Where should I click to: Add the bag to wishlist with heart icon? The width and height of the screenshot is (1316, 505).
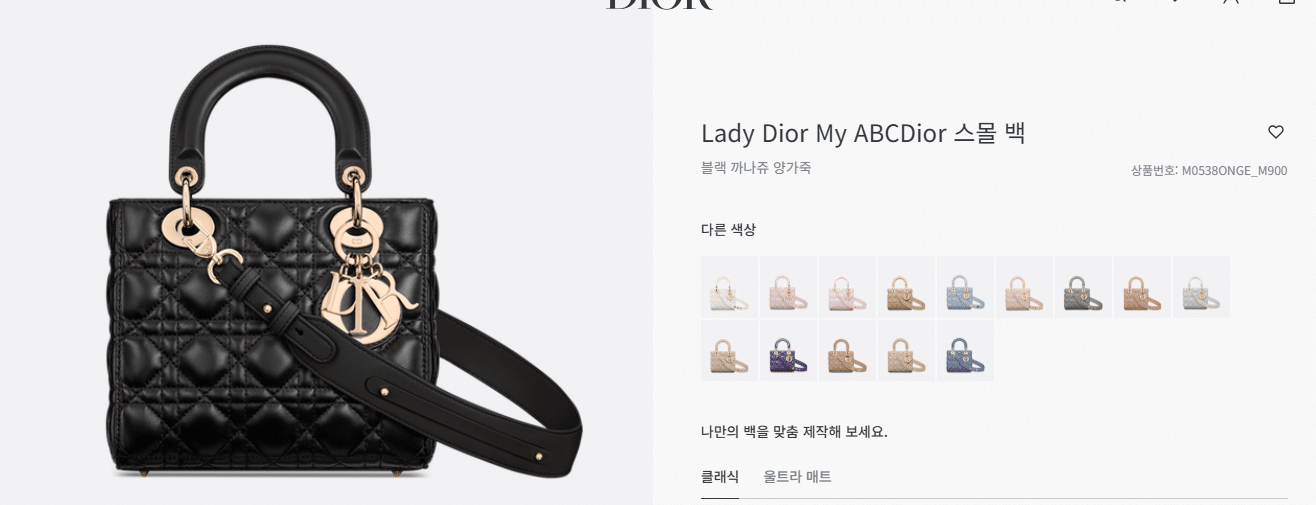pyautogui.click(x=1275, y=132)
